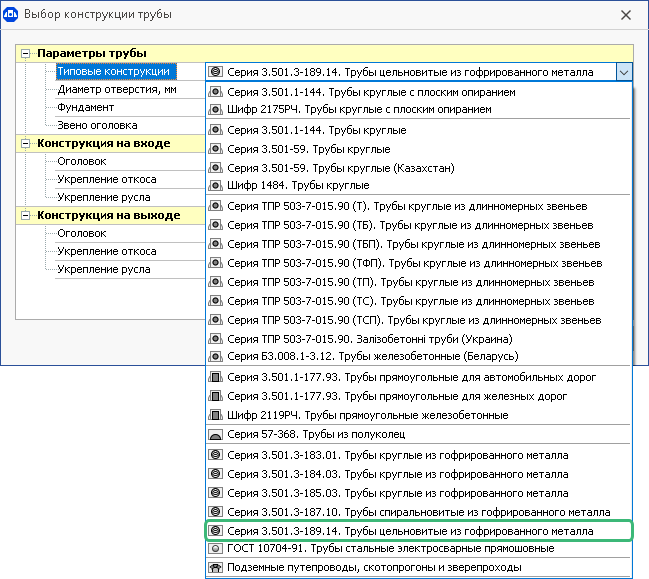Click corrugated pipe icon for Серия 3.501.3-183.01
The height and width of the screenshot is (579, 649).
point(215,455)
